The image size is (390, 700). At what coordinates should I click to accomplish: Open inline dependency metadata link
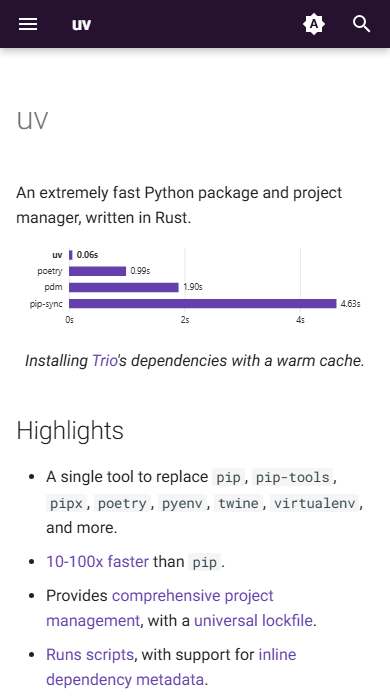click(171, 667)
